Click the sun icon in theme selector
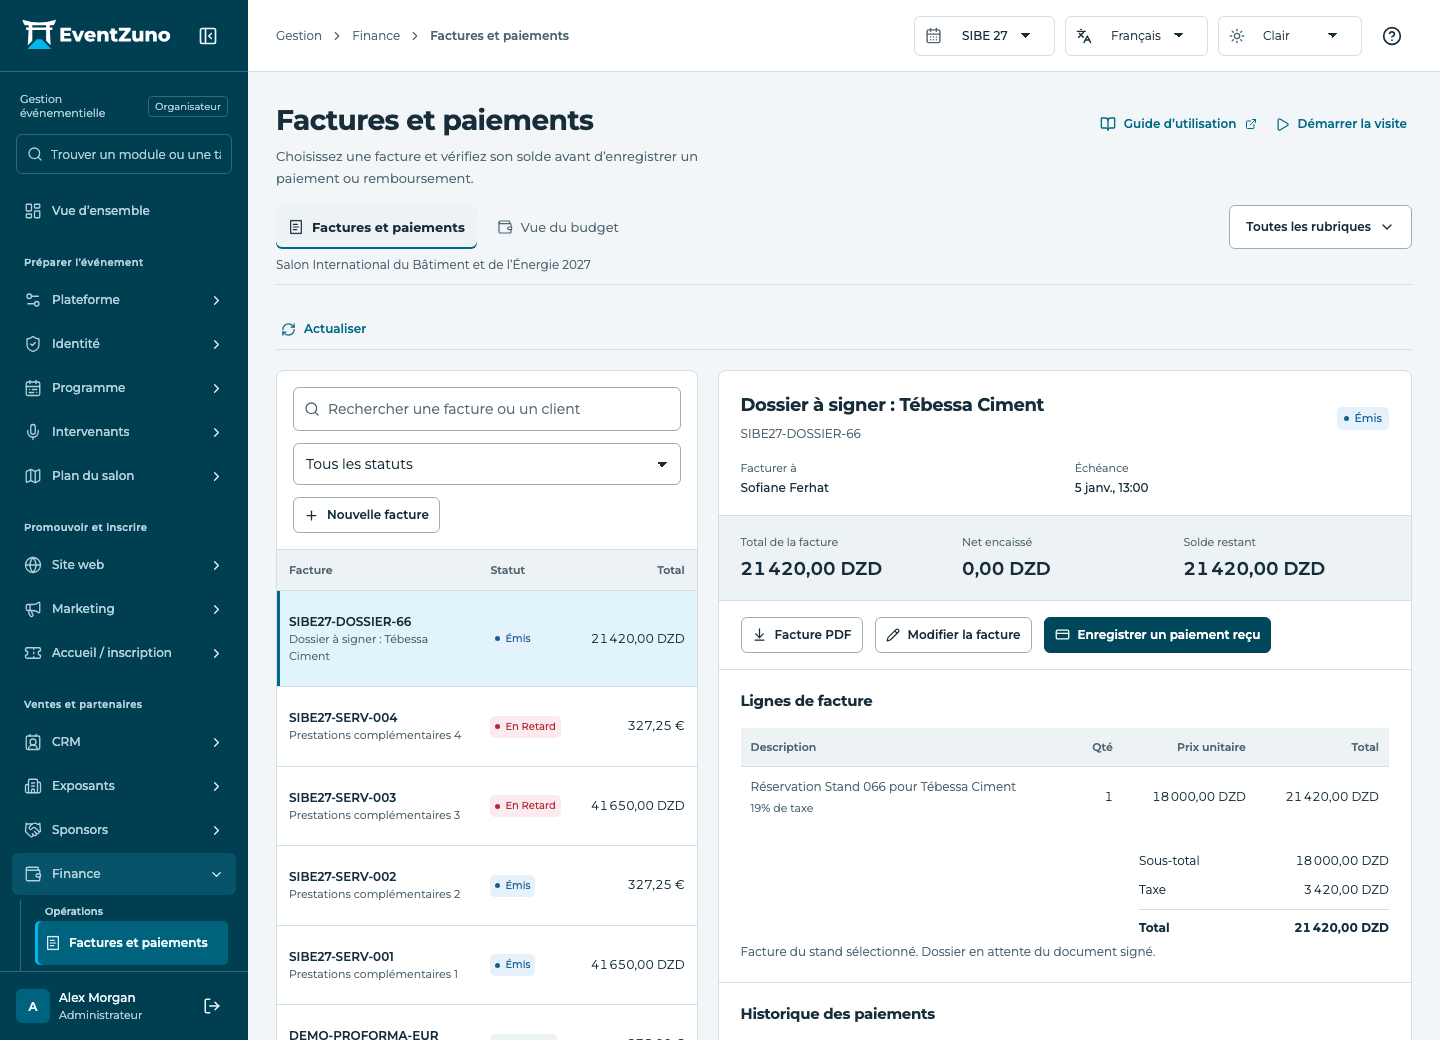1440x1040 pixels. click(1237, 36)
